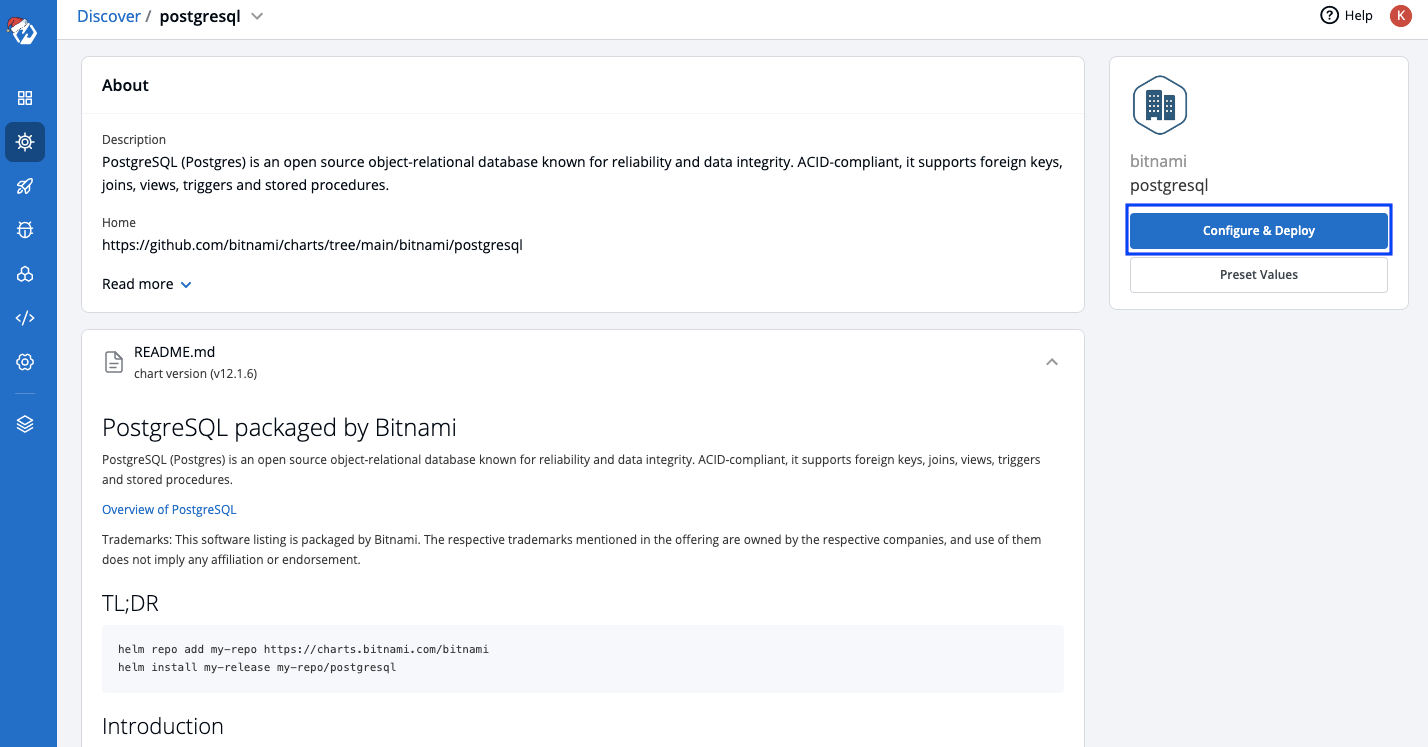Screen dimensions: 1428x747
Task: Select the layers stack icon at sidebar bottom
Action: (x=25, y=422)
